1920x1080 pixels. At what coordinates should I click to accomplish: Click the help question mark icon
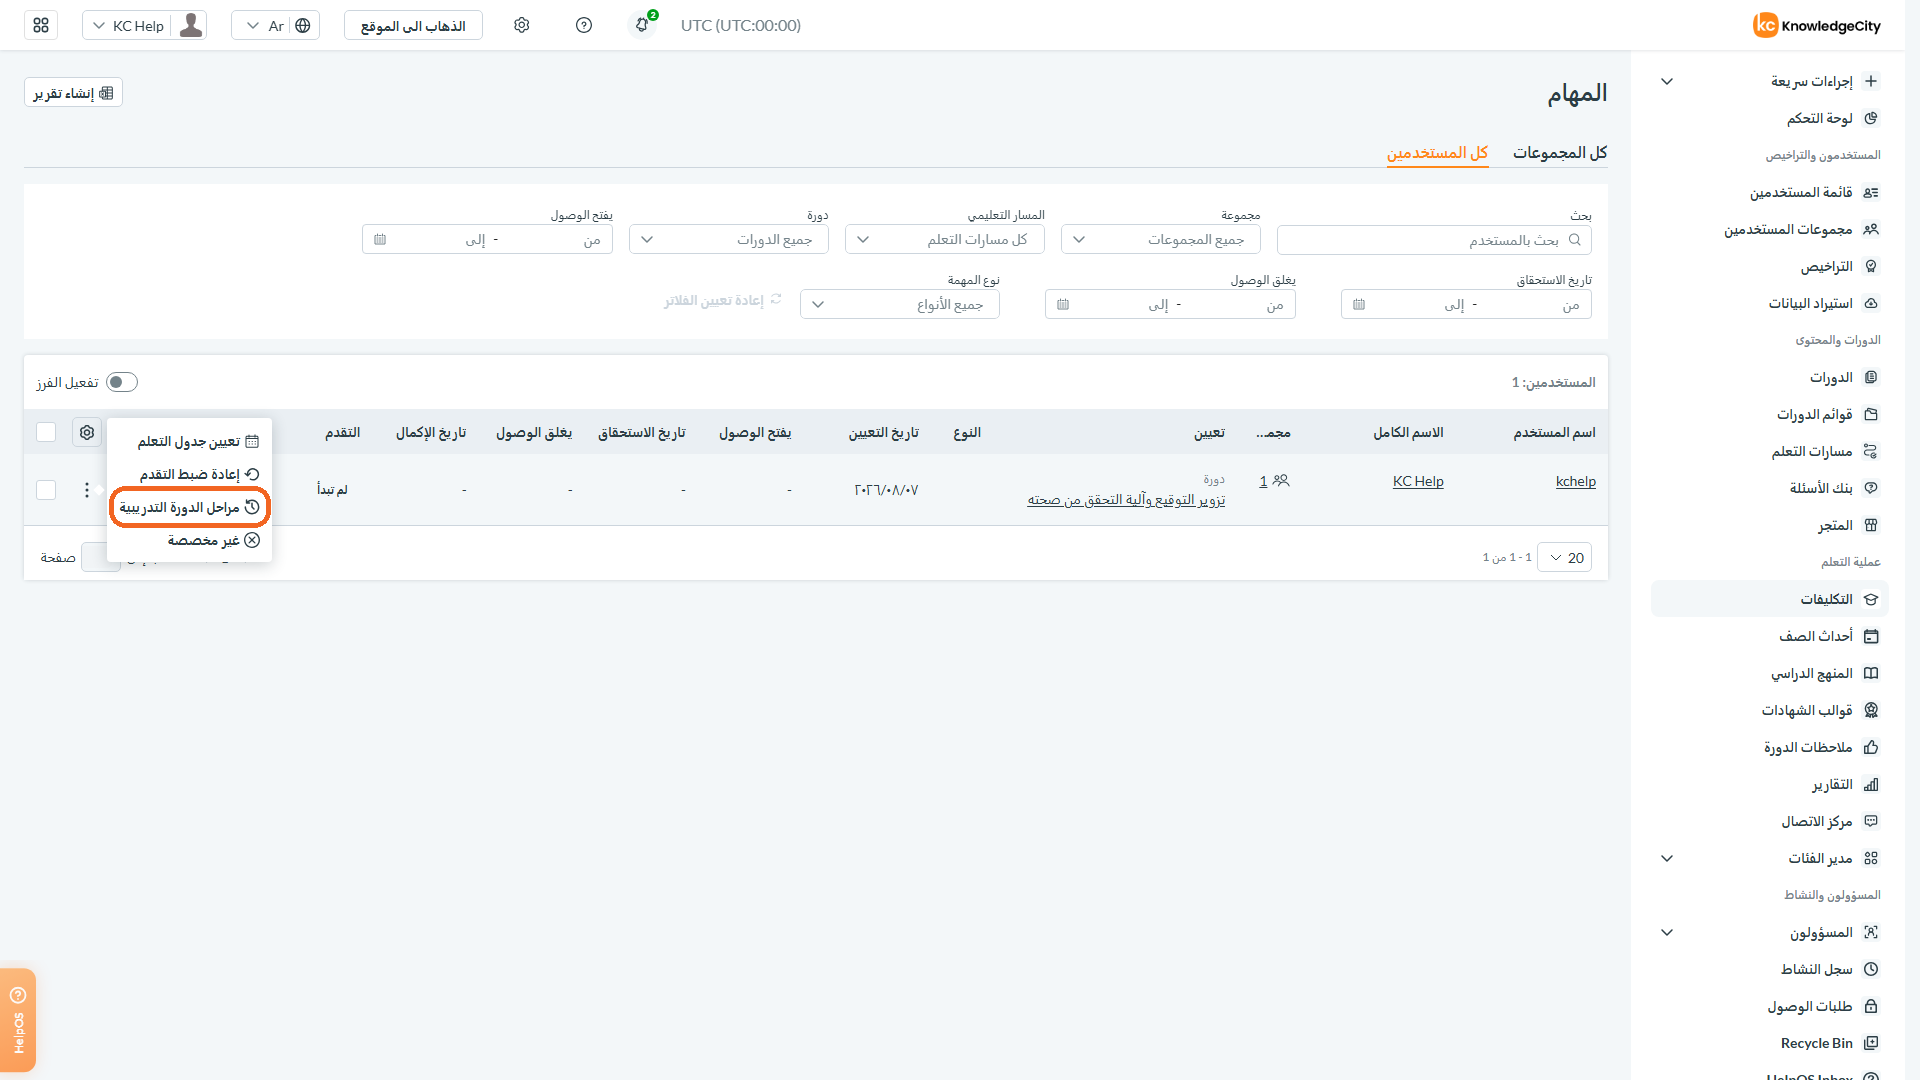[584, 25]
